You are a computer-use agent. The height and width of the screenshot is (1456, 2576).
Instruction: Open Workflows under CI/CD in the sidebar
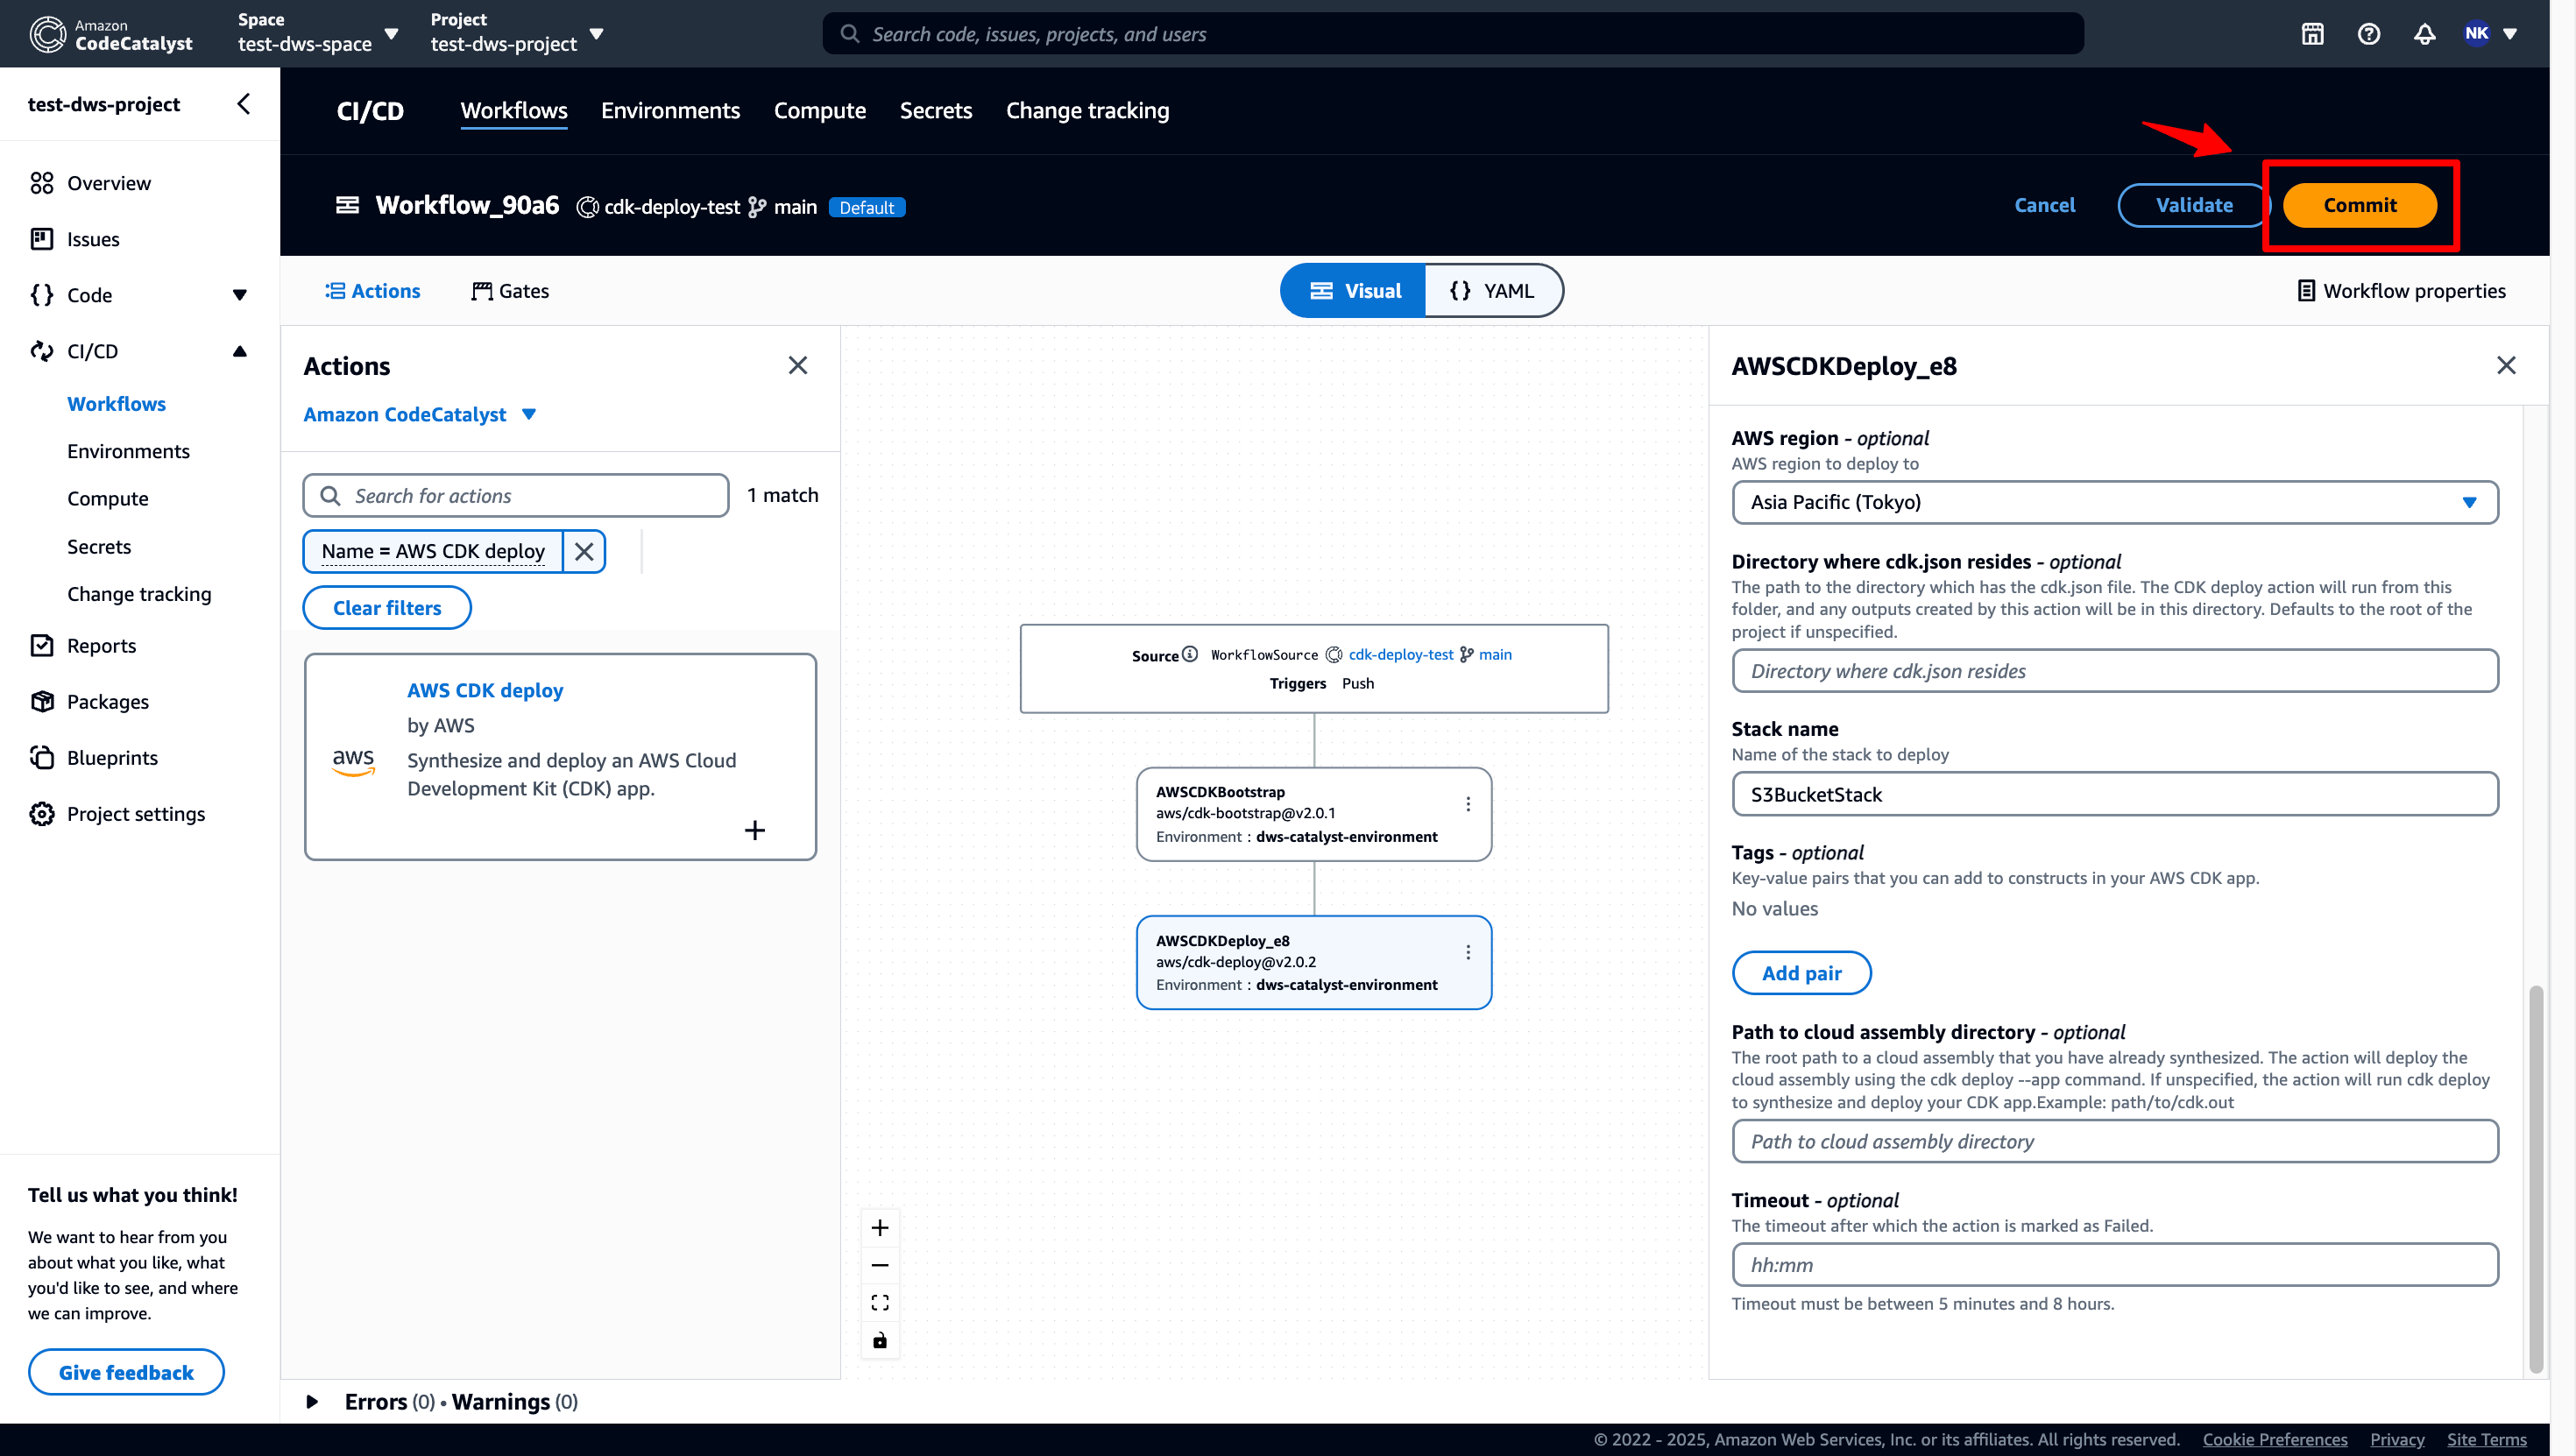pyautogui.click(x=116, y=403)
